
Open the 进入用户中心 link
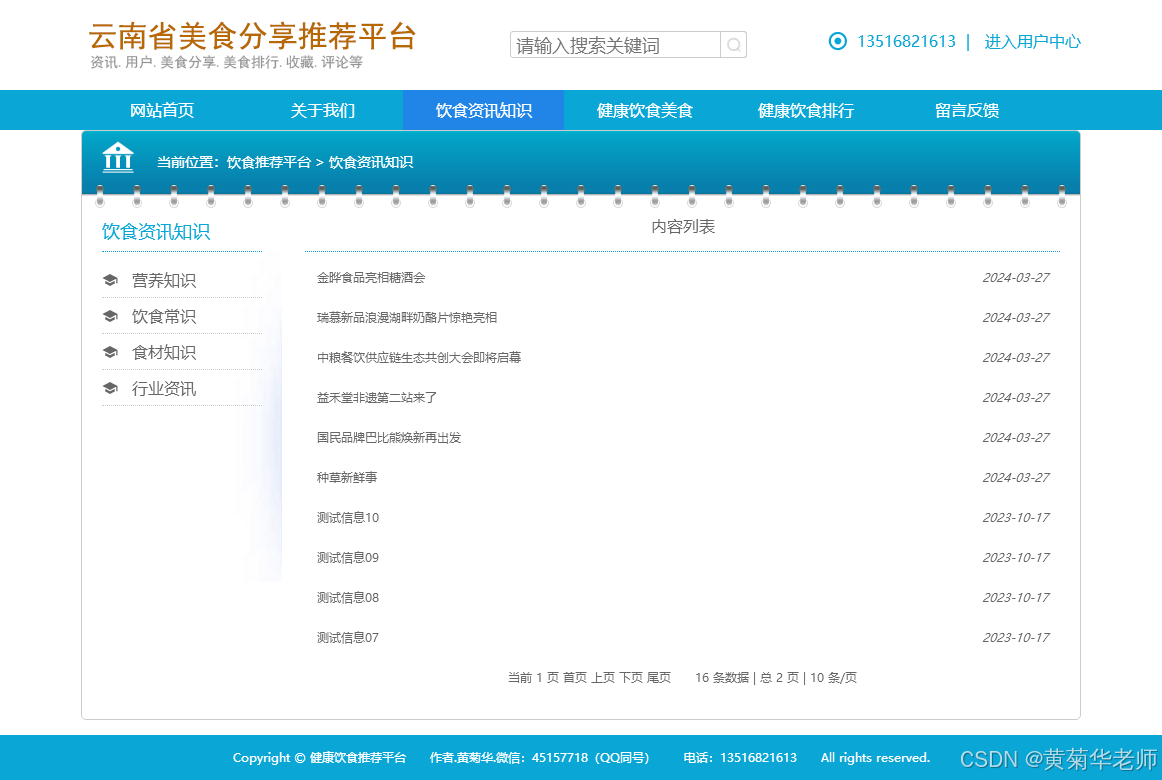click(x=1032, y=42)
